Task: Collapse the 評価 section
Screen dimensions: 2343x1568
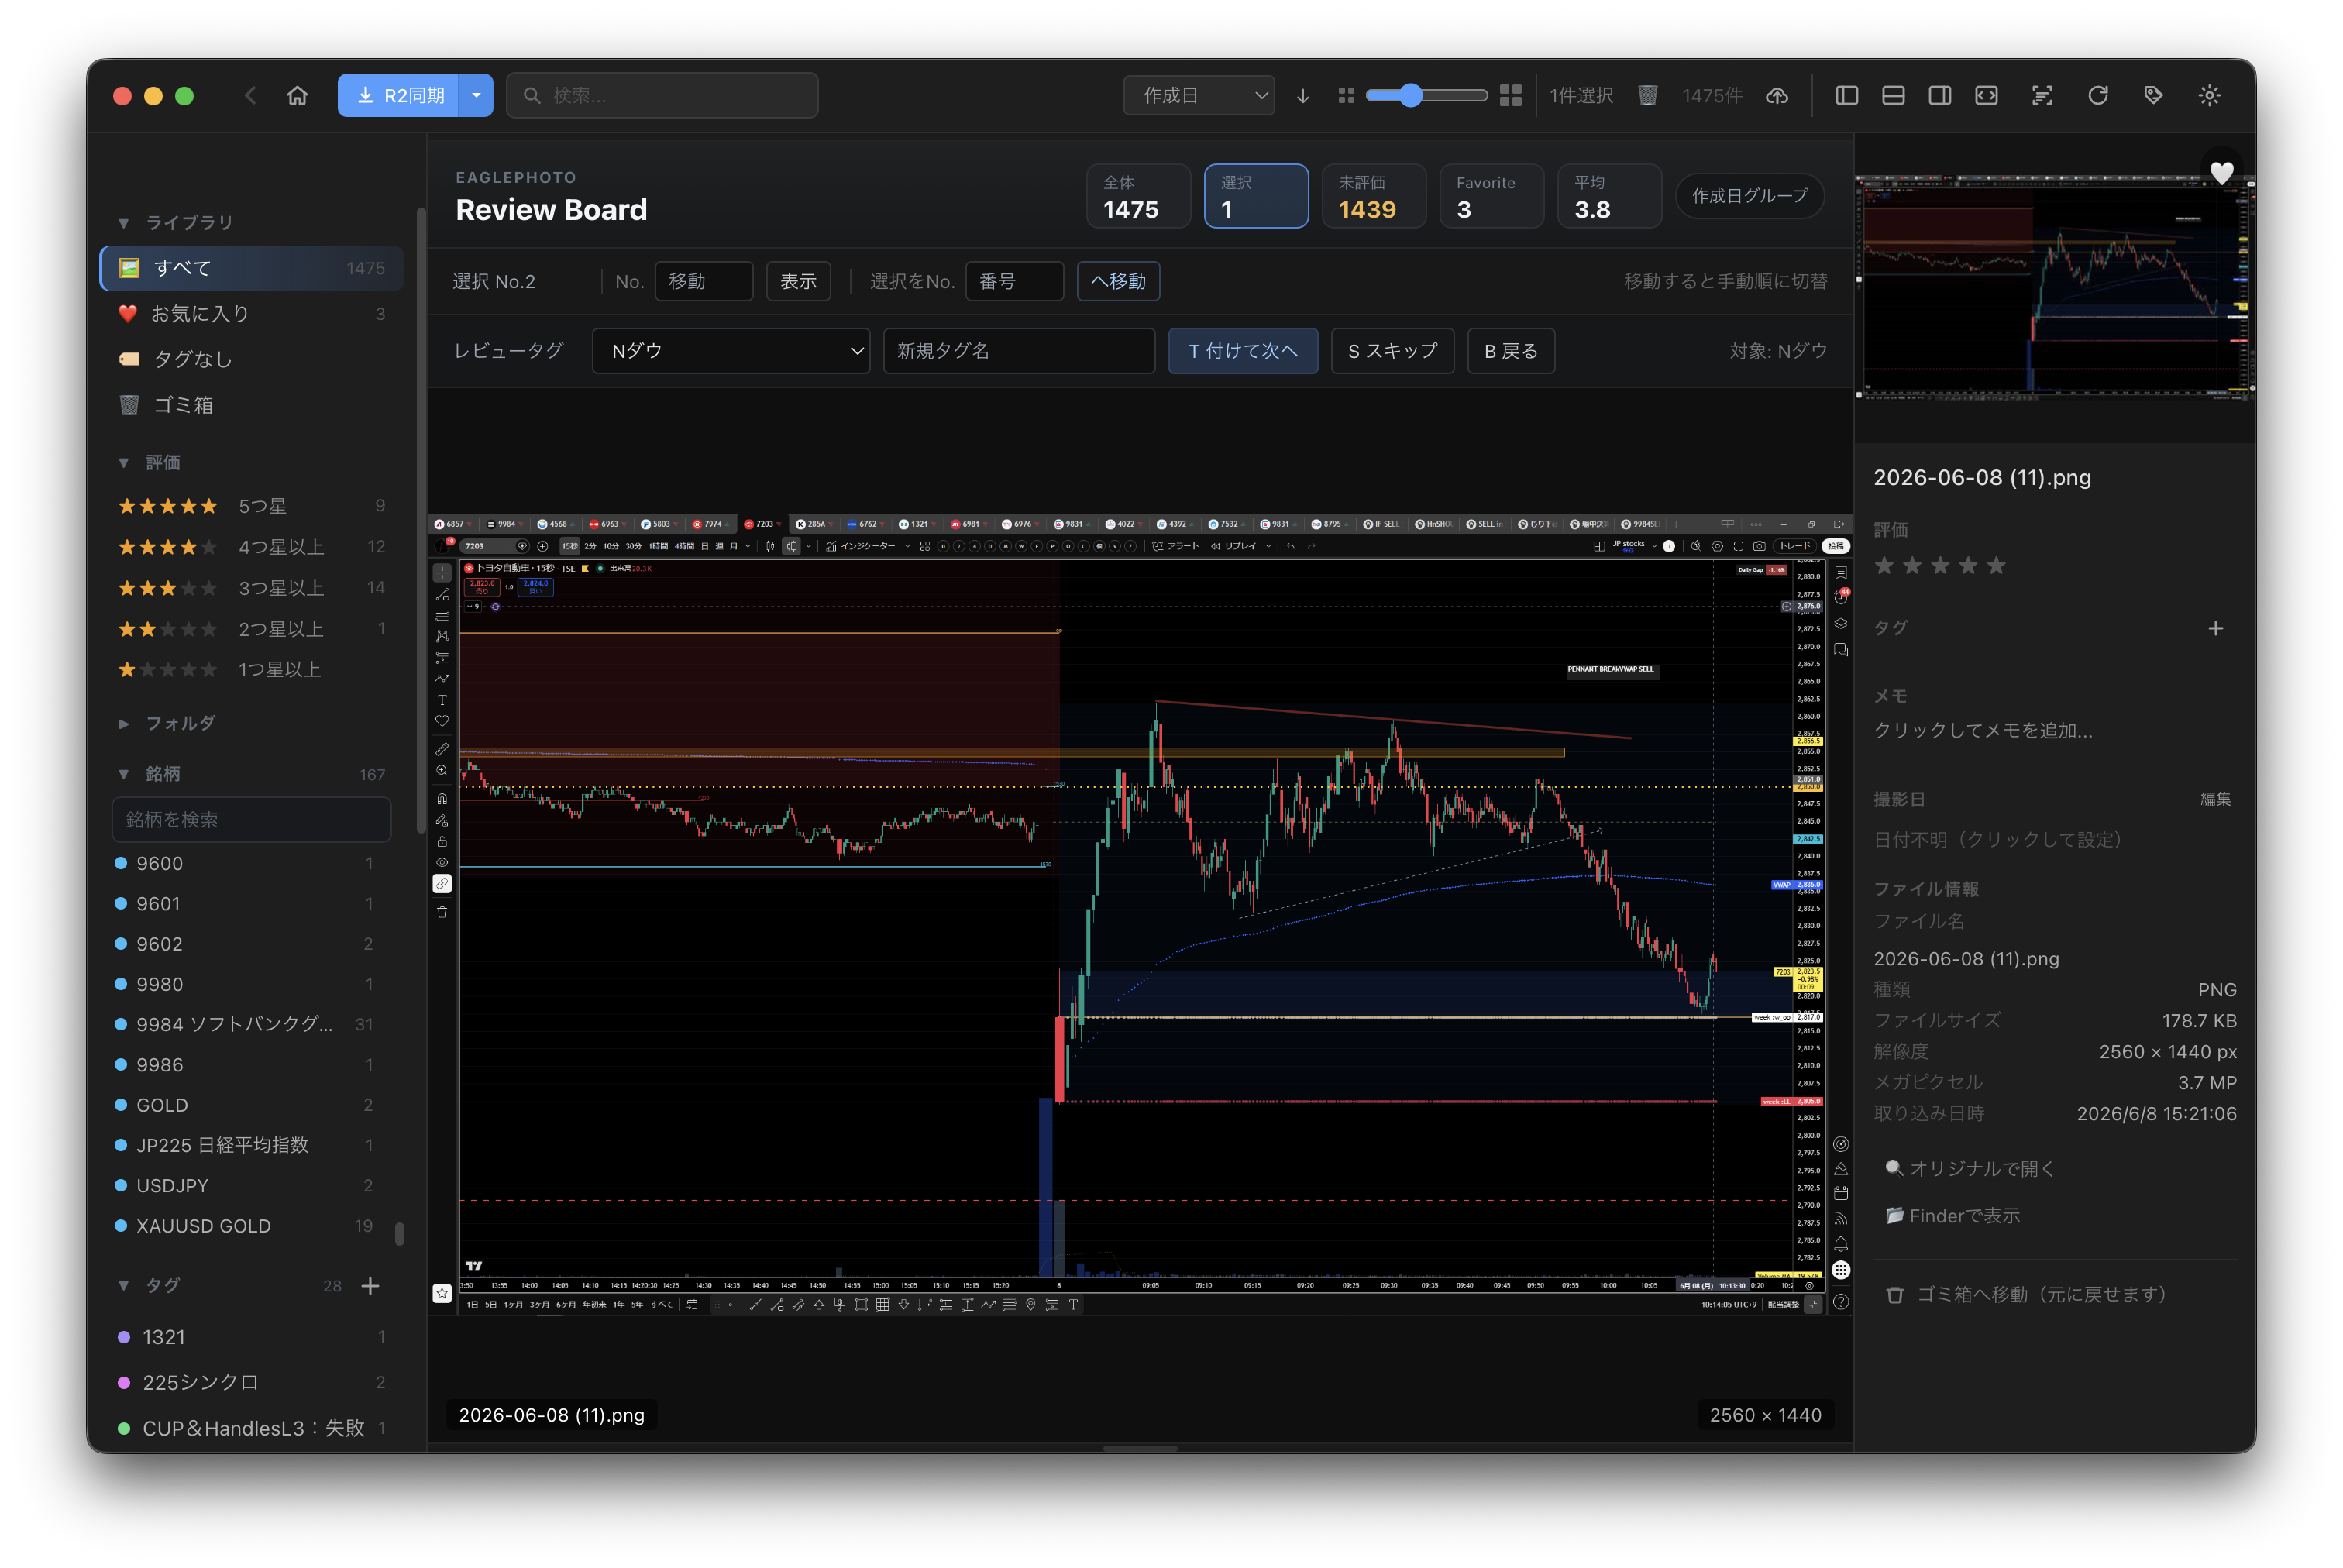Action: (123, 462)
